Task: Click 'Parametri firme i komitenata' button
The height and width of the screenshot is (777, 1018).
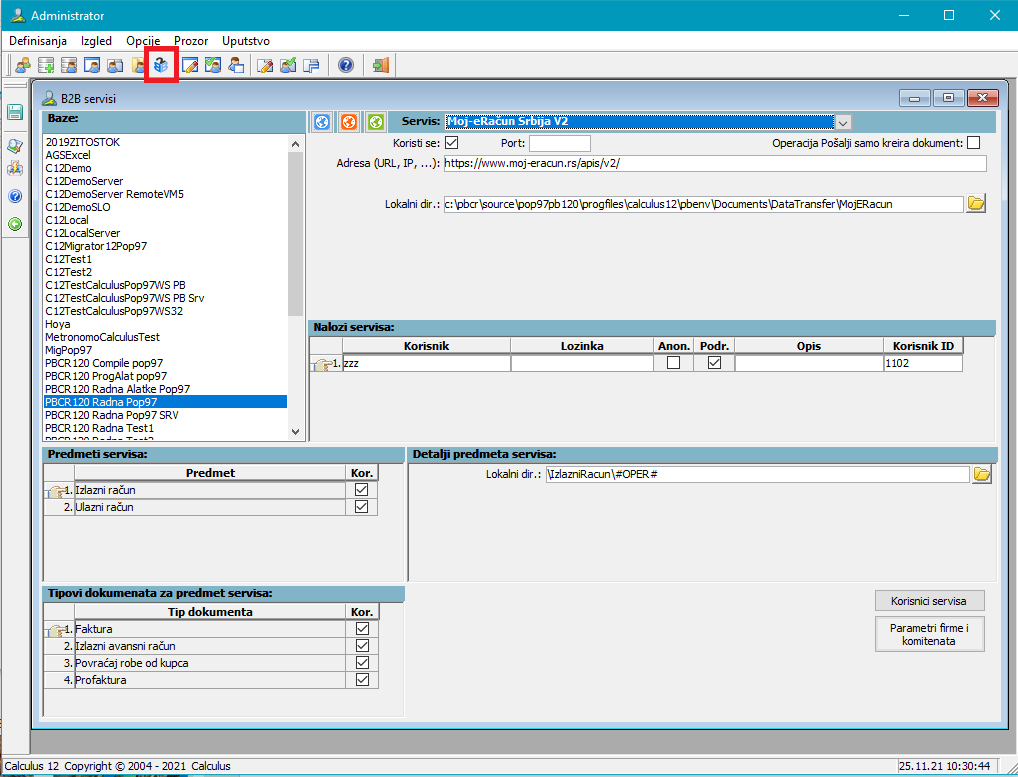Action: [x=930, y=635]
